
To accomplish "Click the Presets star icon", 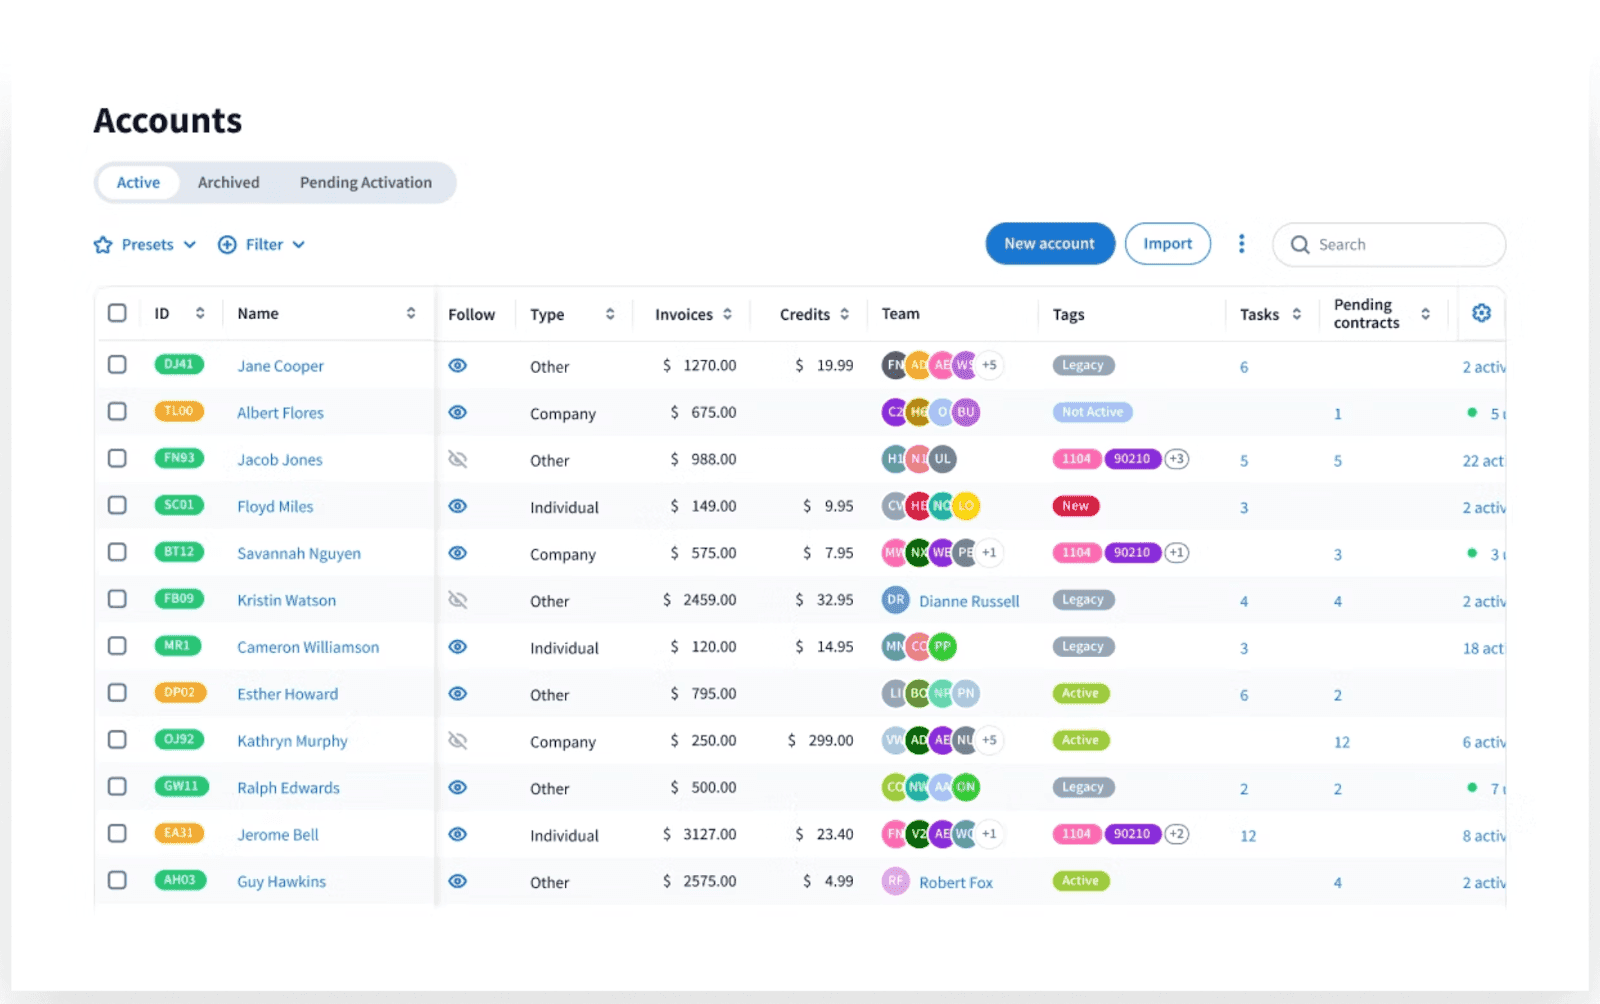I will 103,244.
